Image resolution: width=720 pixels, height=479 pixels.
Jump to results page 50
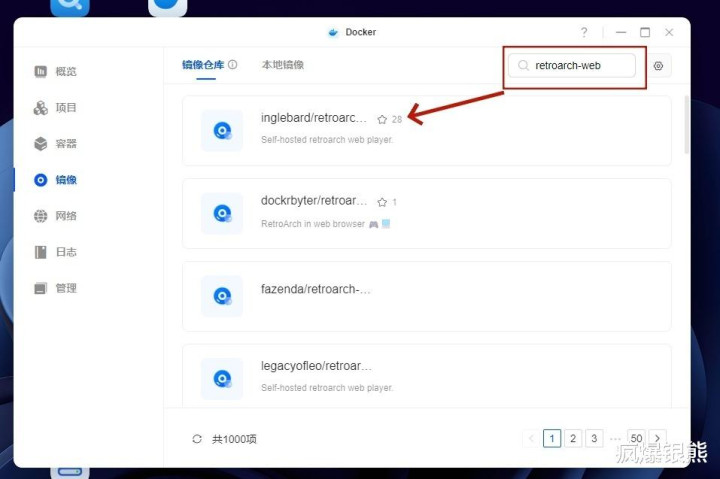coord(636,438)
